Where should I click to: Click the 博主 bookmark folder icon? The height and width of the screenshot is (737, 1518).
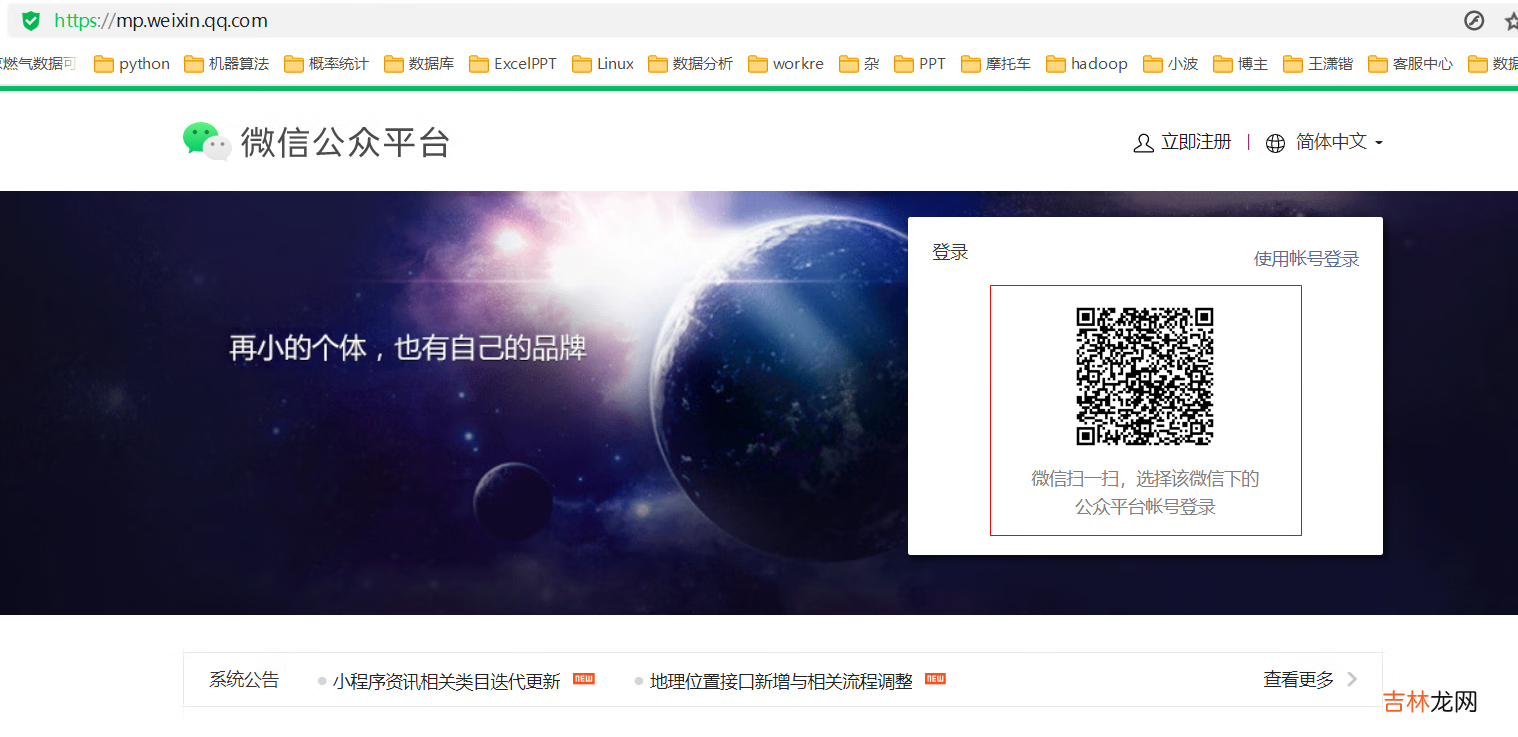[x=1222, y=64]
